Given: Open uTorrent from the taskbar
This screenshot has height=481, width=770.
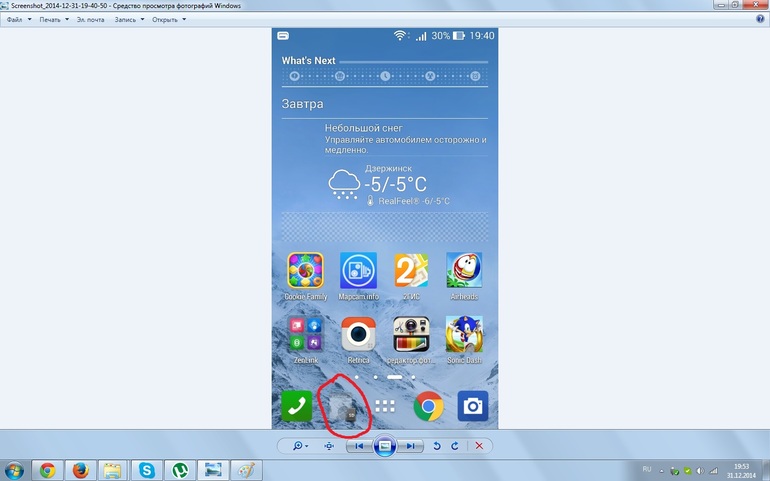Looking at the screenshot, I should [180, 469].
